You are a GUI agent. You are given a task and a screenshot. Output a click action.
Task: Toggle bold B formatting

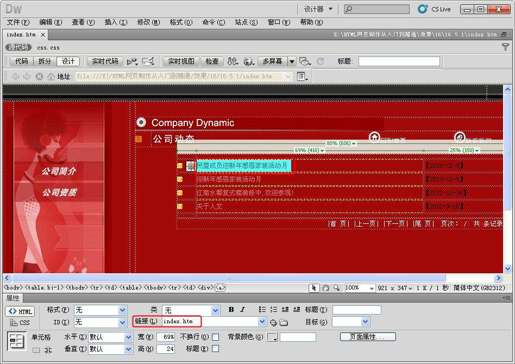231,310
